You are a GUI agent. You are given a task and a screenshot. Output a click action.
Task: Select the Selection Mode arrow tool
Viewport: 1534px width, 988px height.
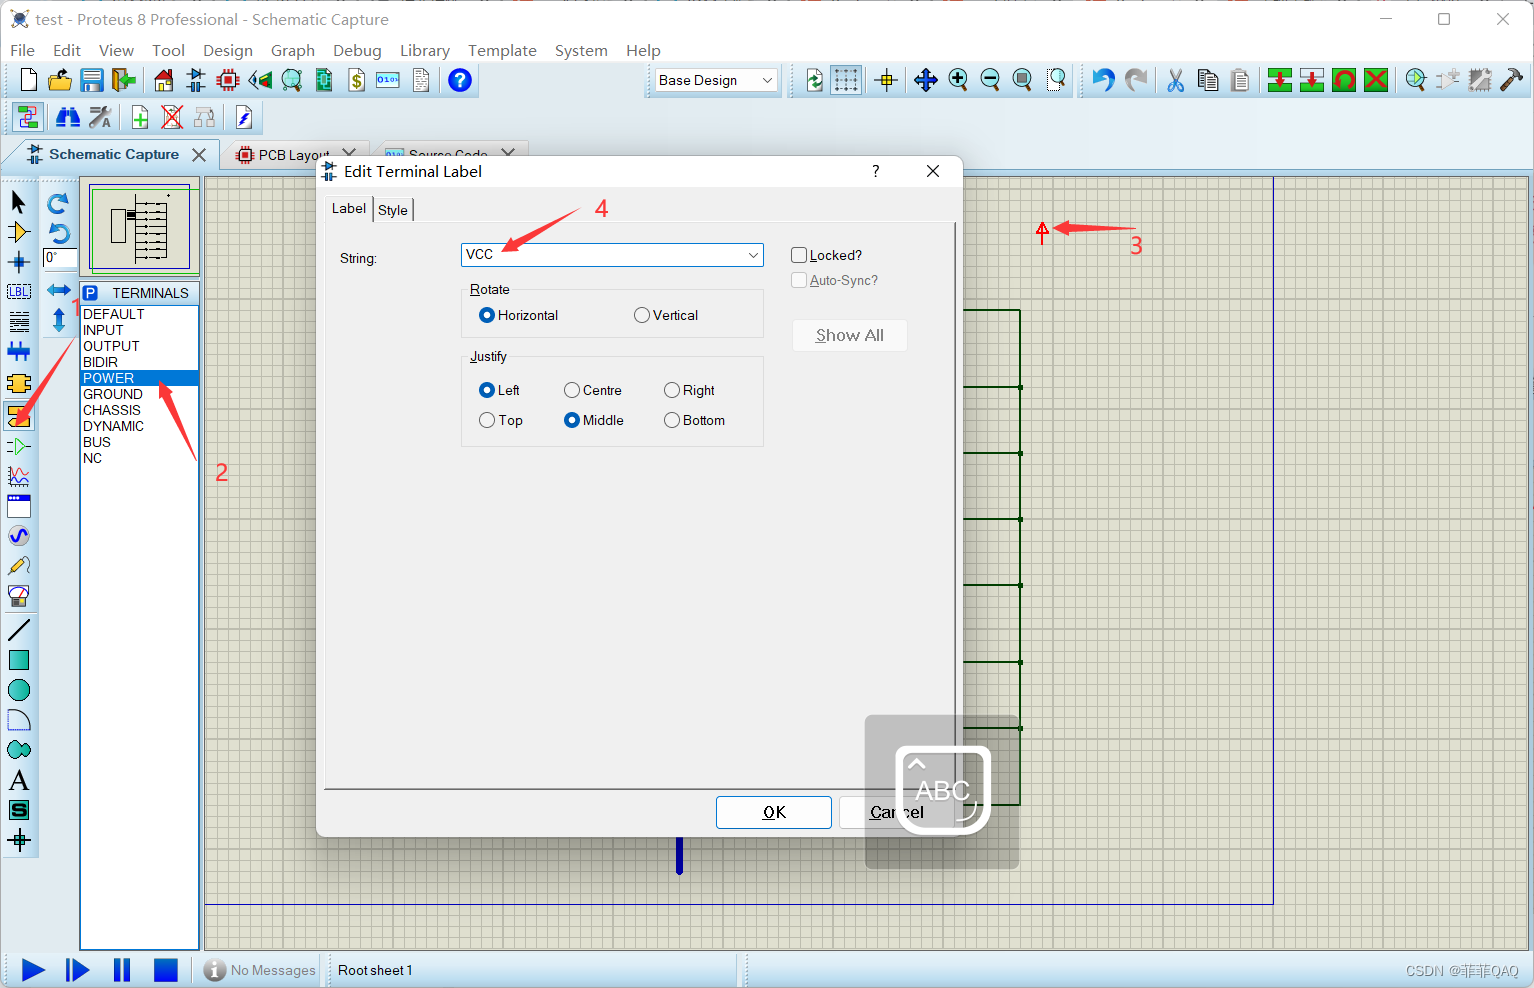(18, 202)
